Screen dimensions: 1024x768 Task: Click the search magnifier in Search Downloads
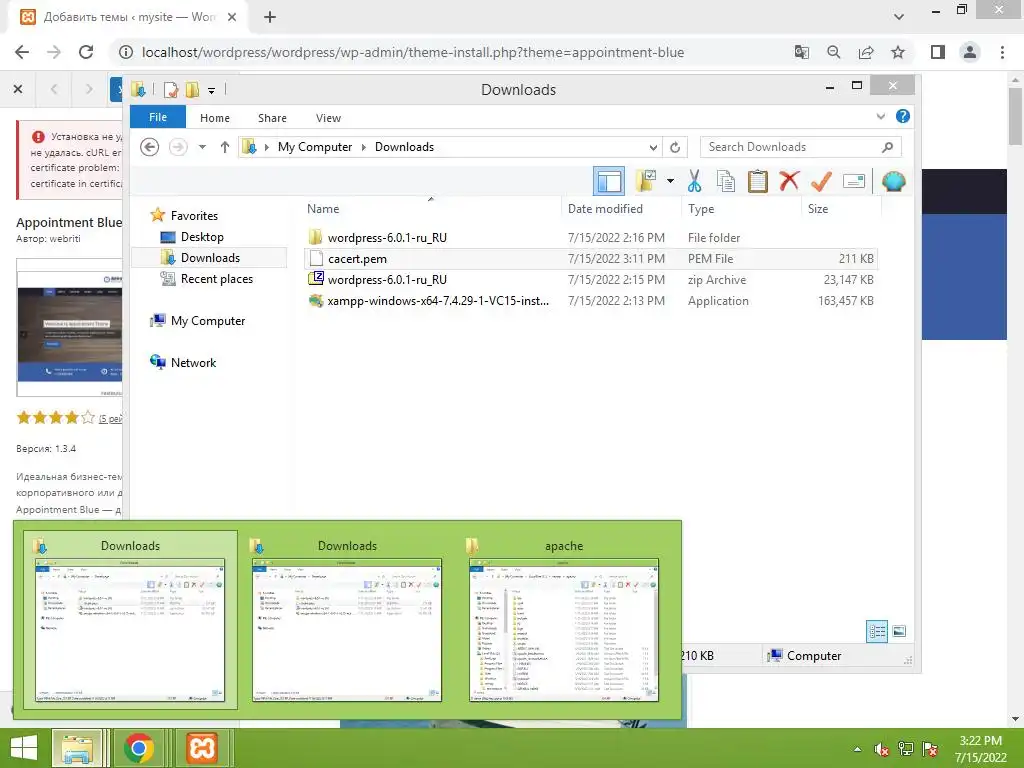(x=887, y=147)
